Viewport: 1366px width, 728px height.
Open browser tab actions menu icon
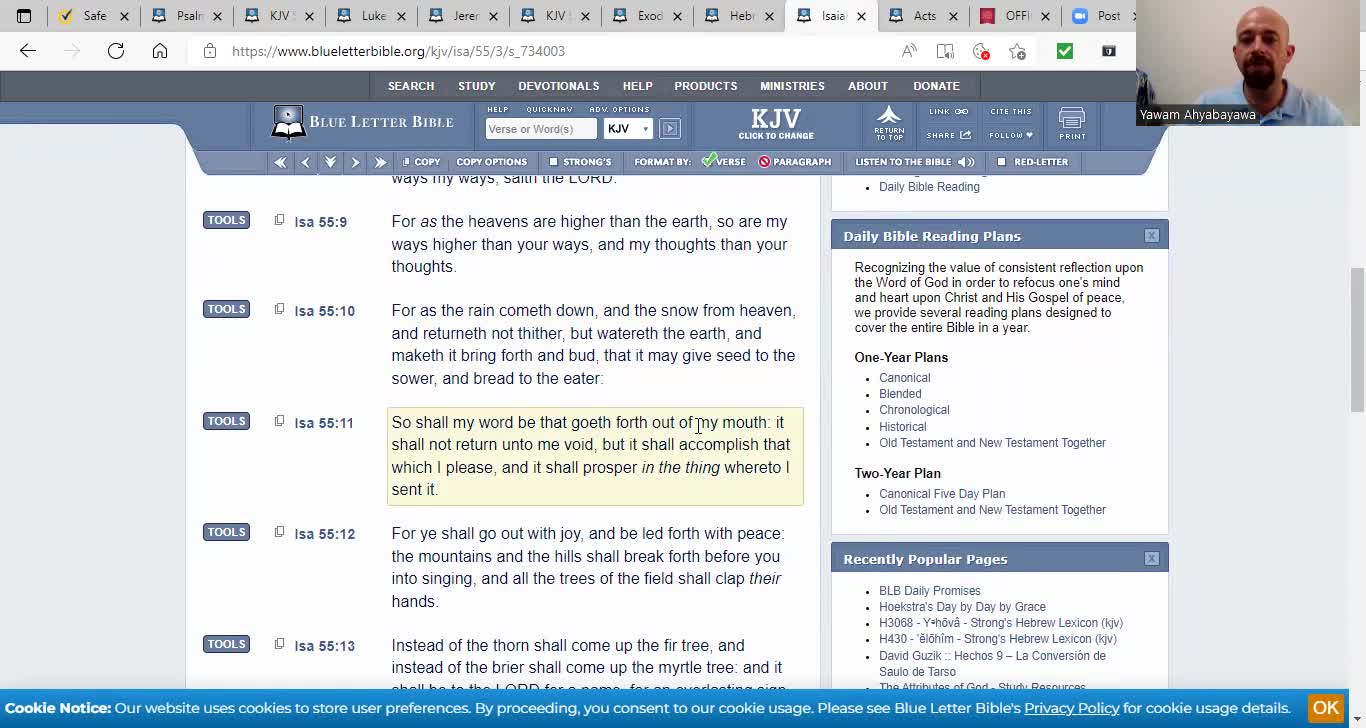24,16
